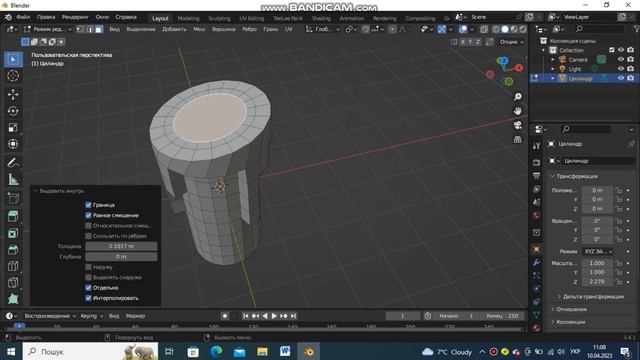Jump to the first frame
The image size is (640, 360).
point(246,316)
